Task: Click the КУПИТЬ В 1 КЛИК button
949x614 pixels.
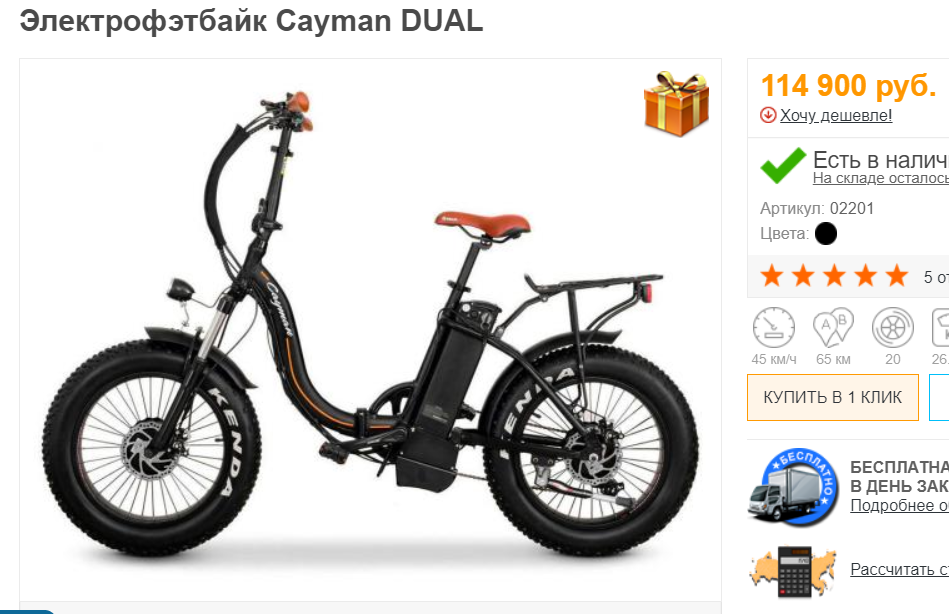Action: (833, 397)
